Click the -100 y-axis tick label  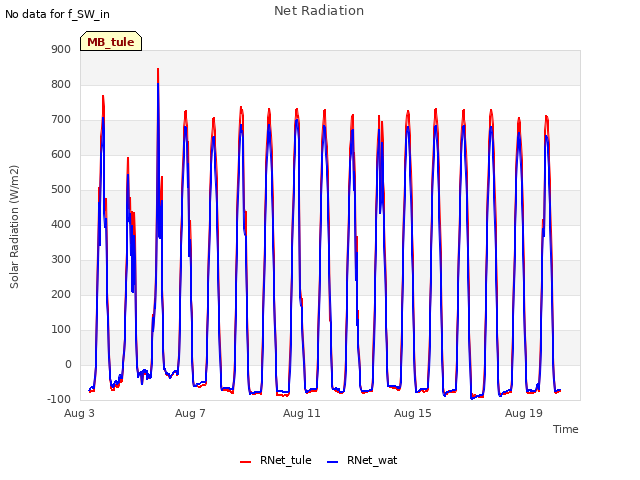click(59, 399)
